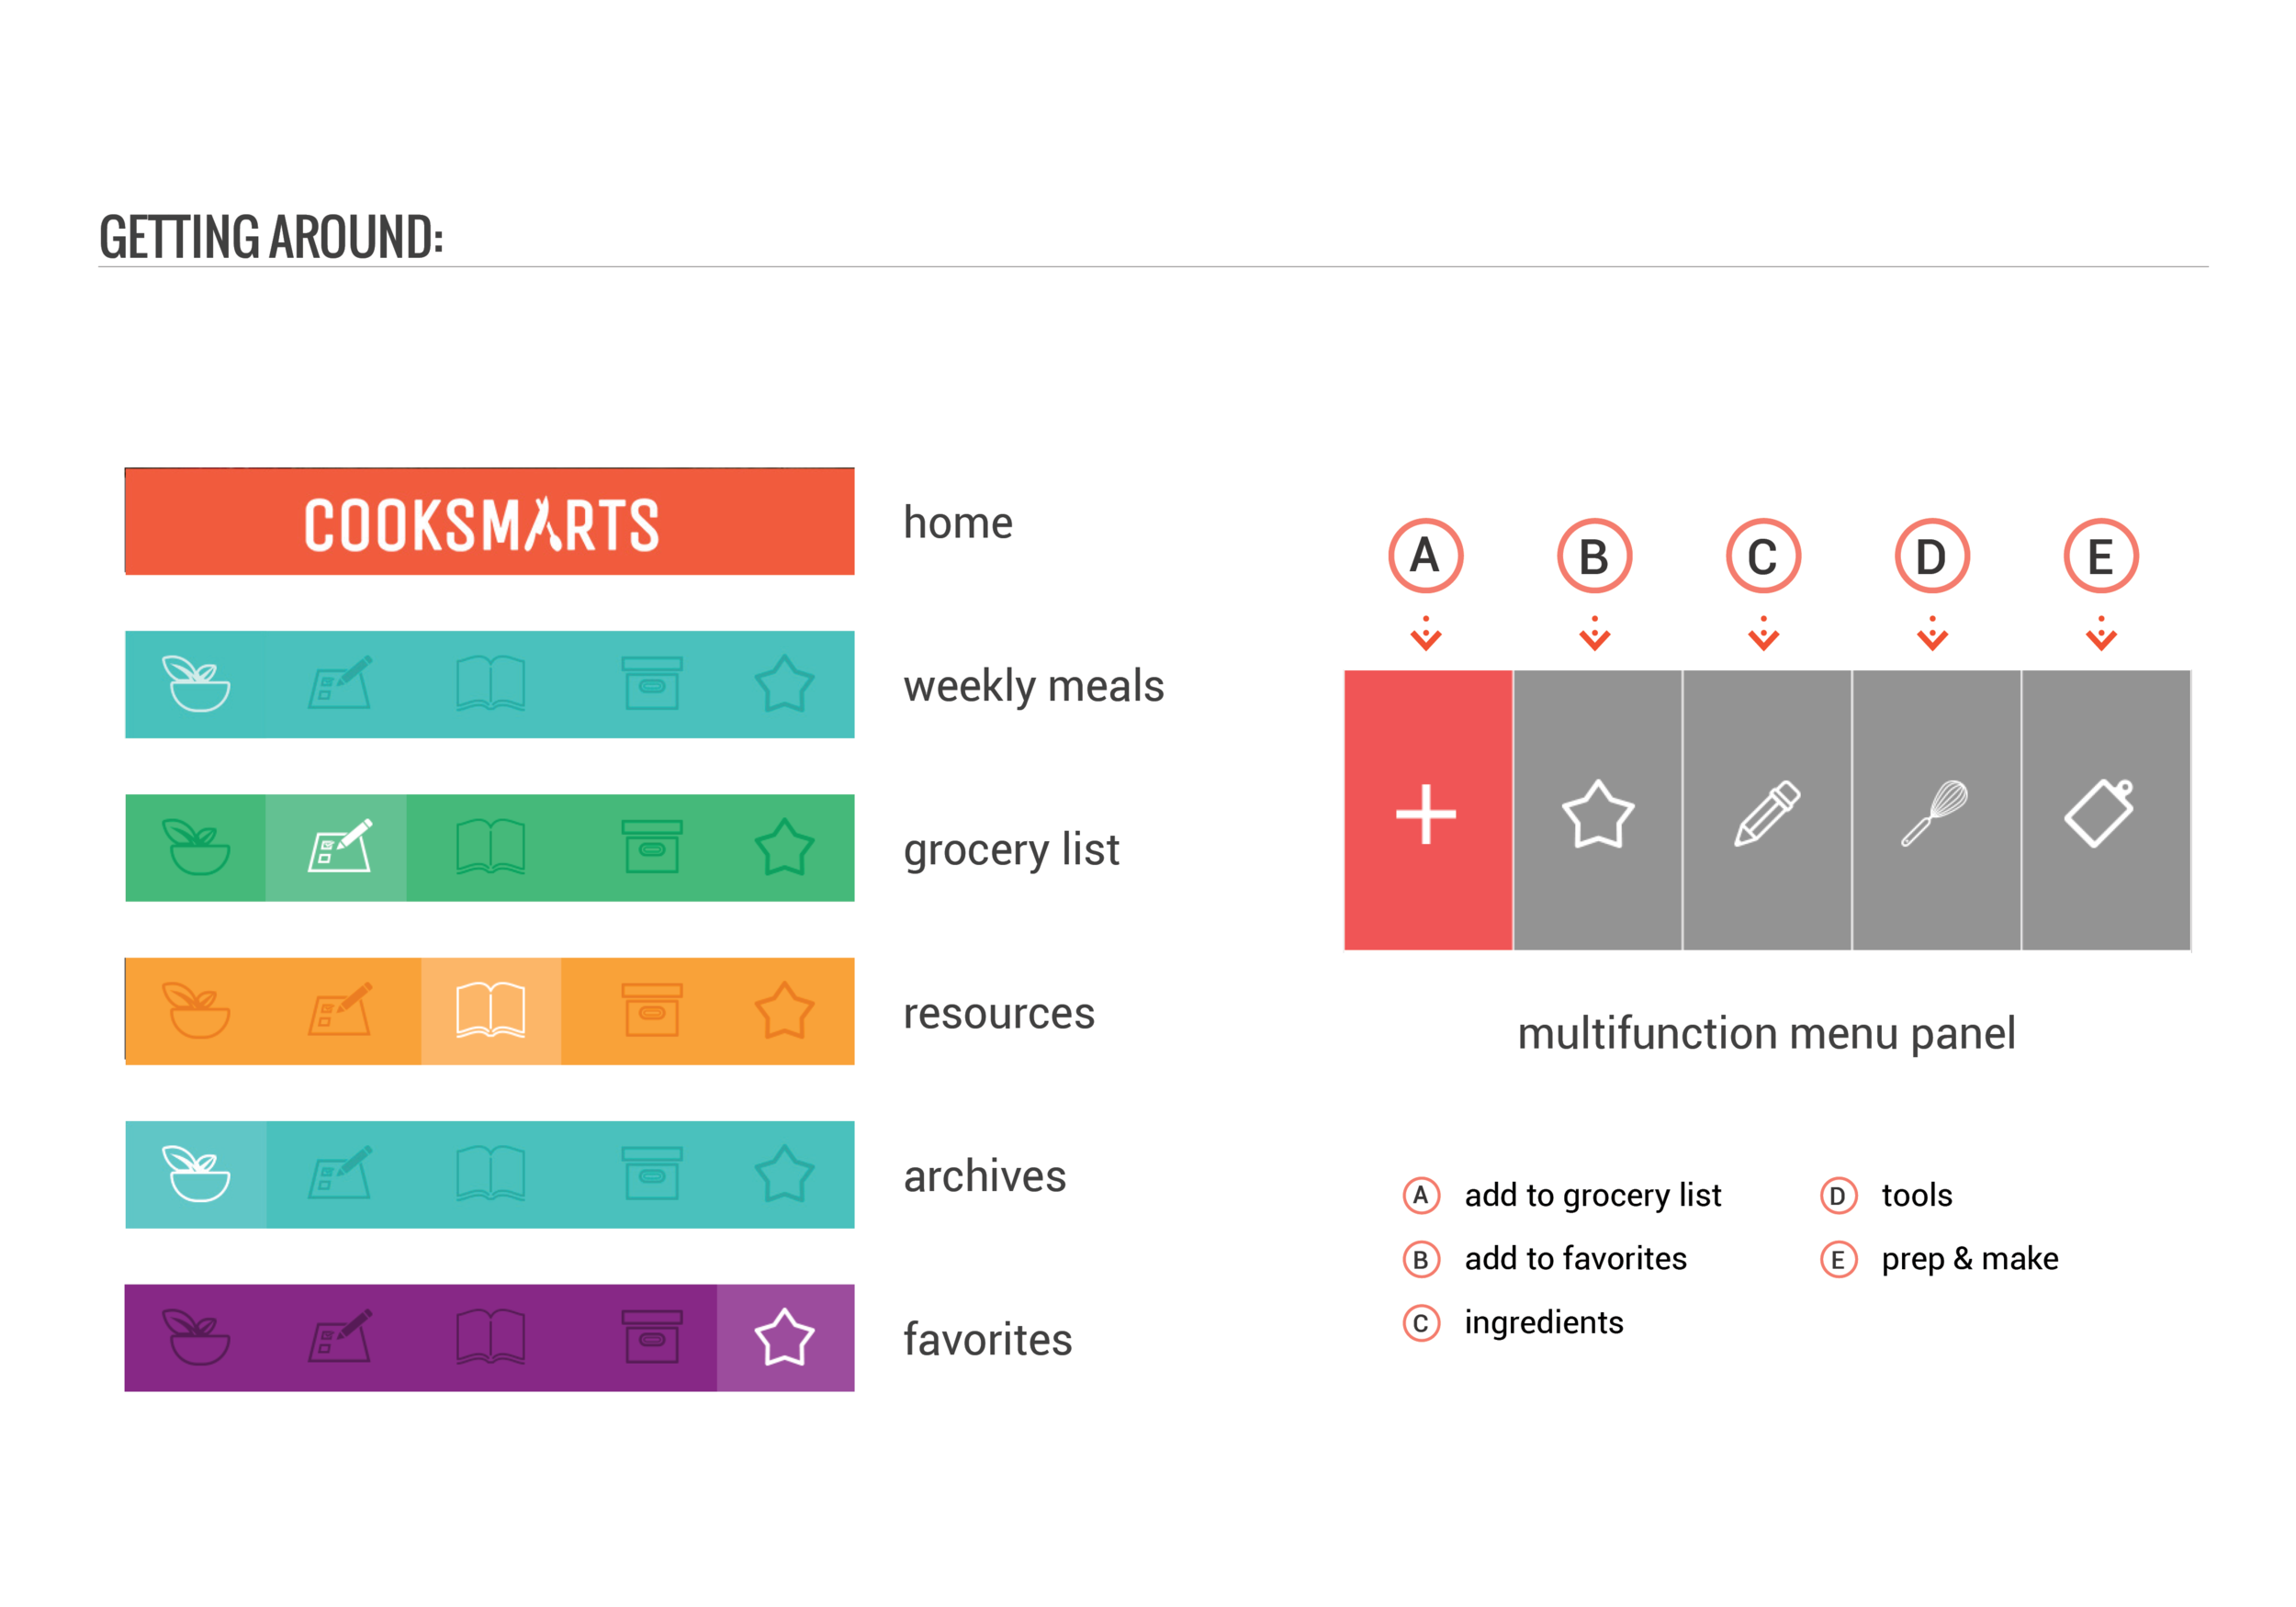Click the 'home' label text
Image resolution: width=2296 pixels, height=1607 pixels.
[x=958, y=523]
